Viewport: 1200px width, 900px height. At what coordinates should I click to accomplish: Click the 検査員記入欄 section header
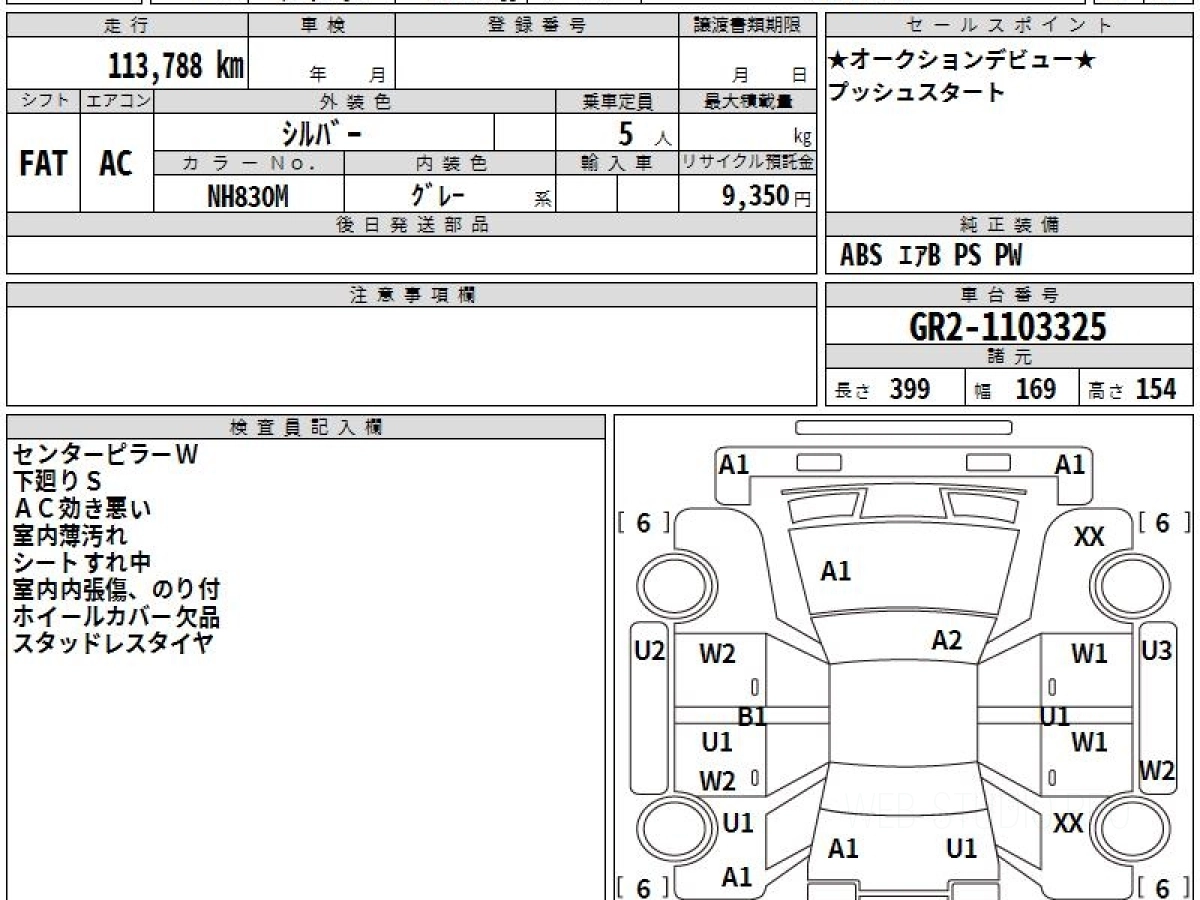[x=306, y=427]
